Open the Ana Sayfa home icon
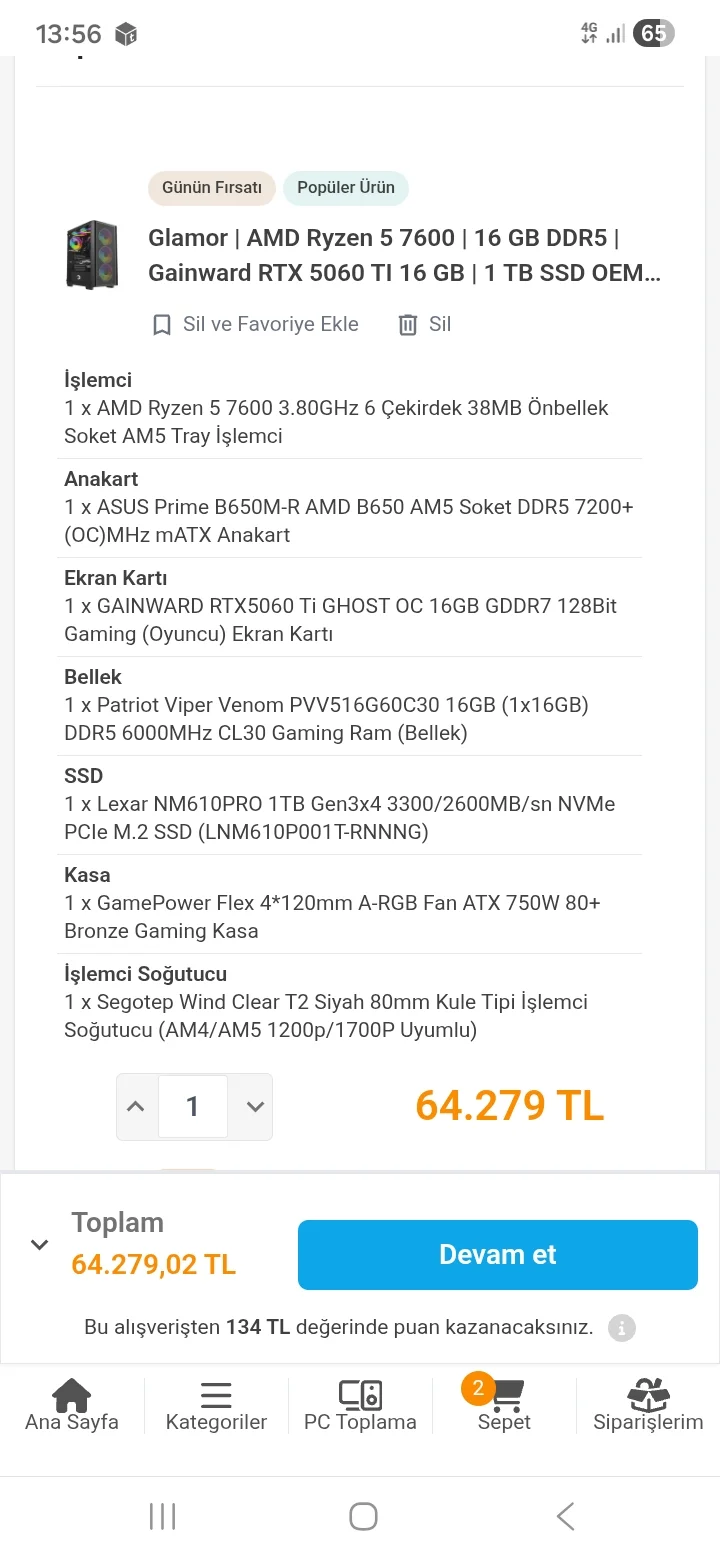Viewport: 720px width, 1560px height. [71, 1395]
